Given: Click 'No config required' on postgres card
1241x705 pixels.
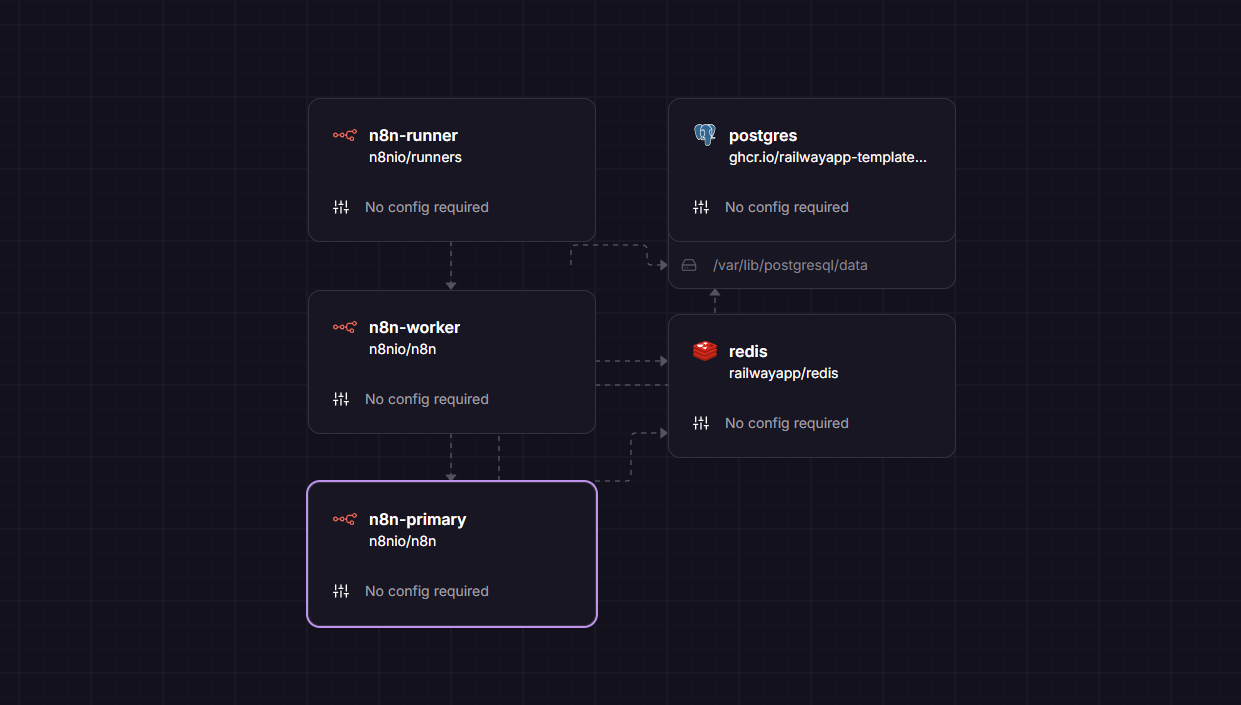Looking at the screenshot, I should click(787, 207).
